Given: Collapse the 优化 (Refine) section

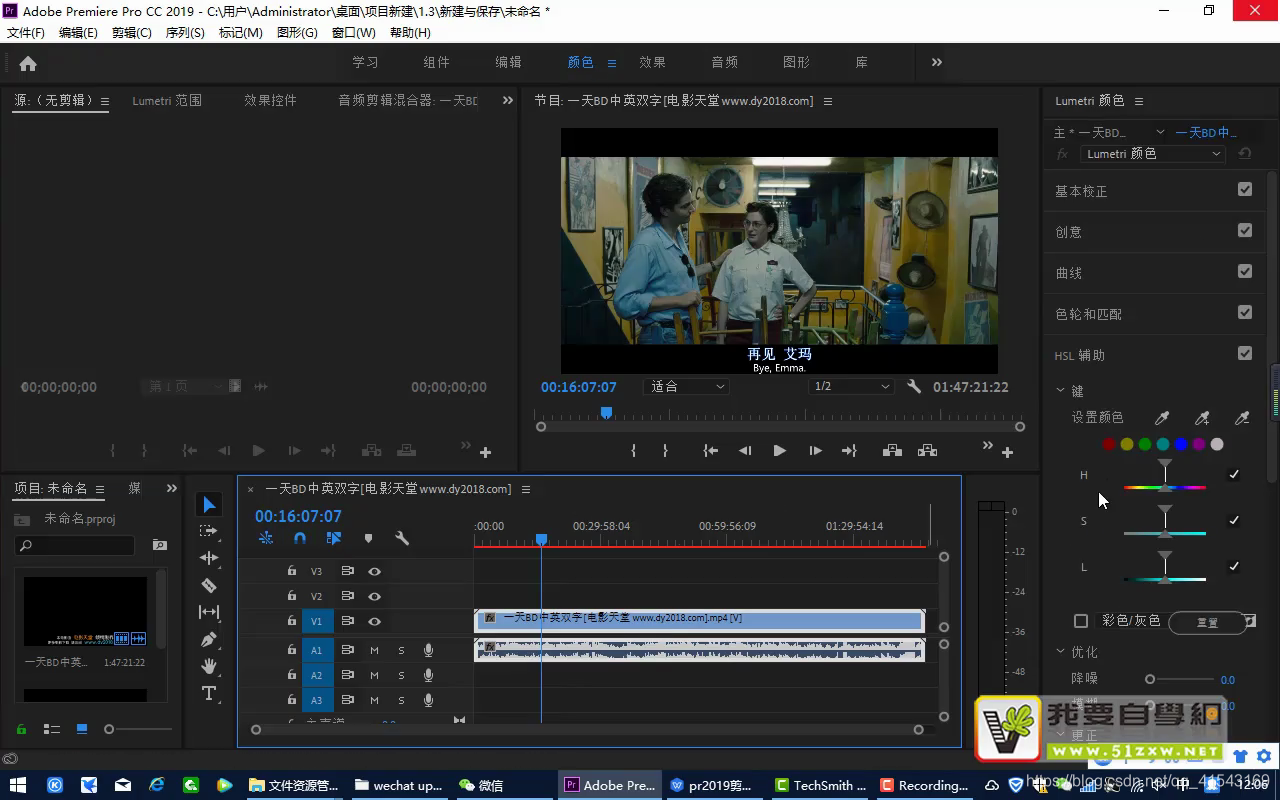Looking at the screenshot, I should click(1061, 652).
